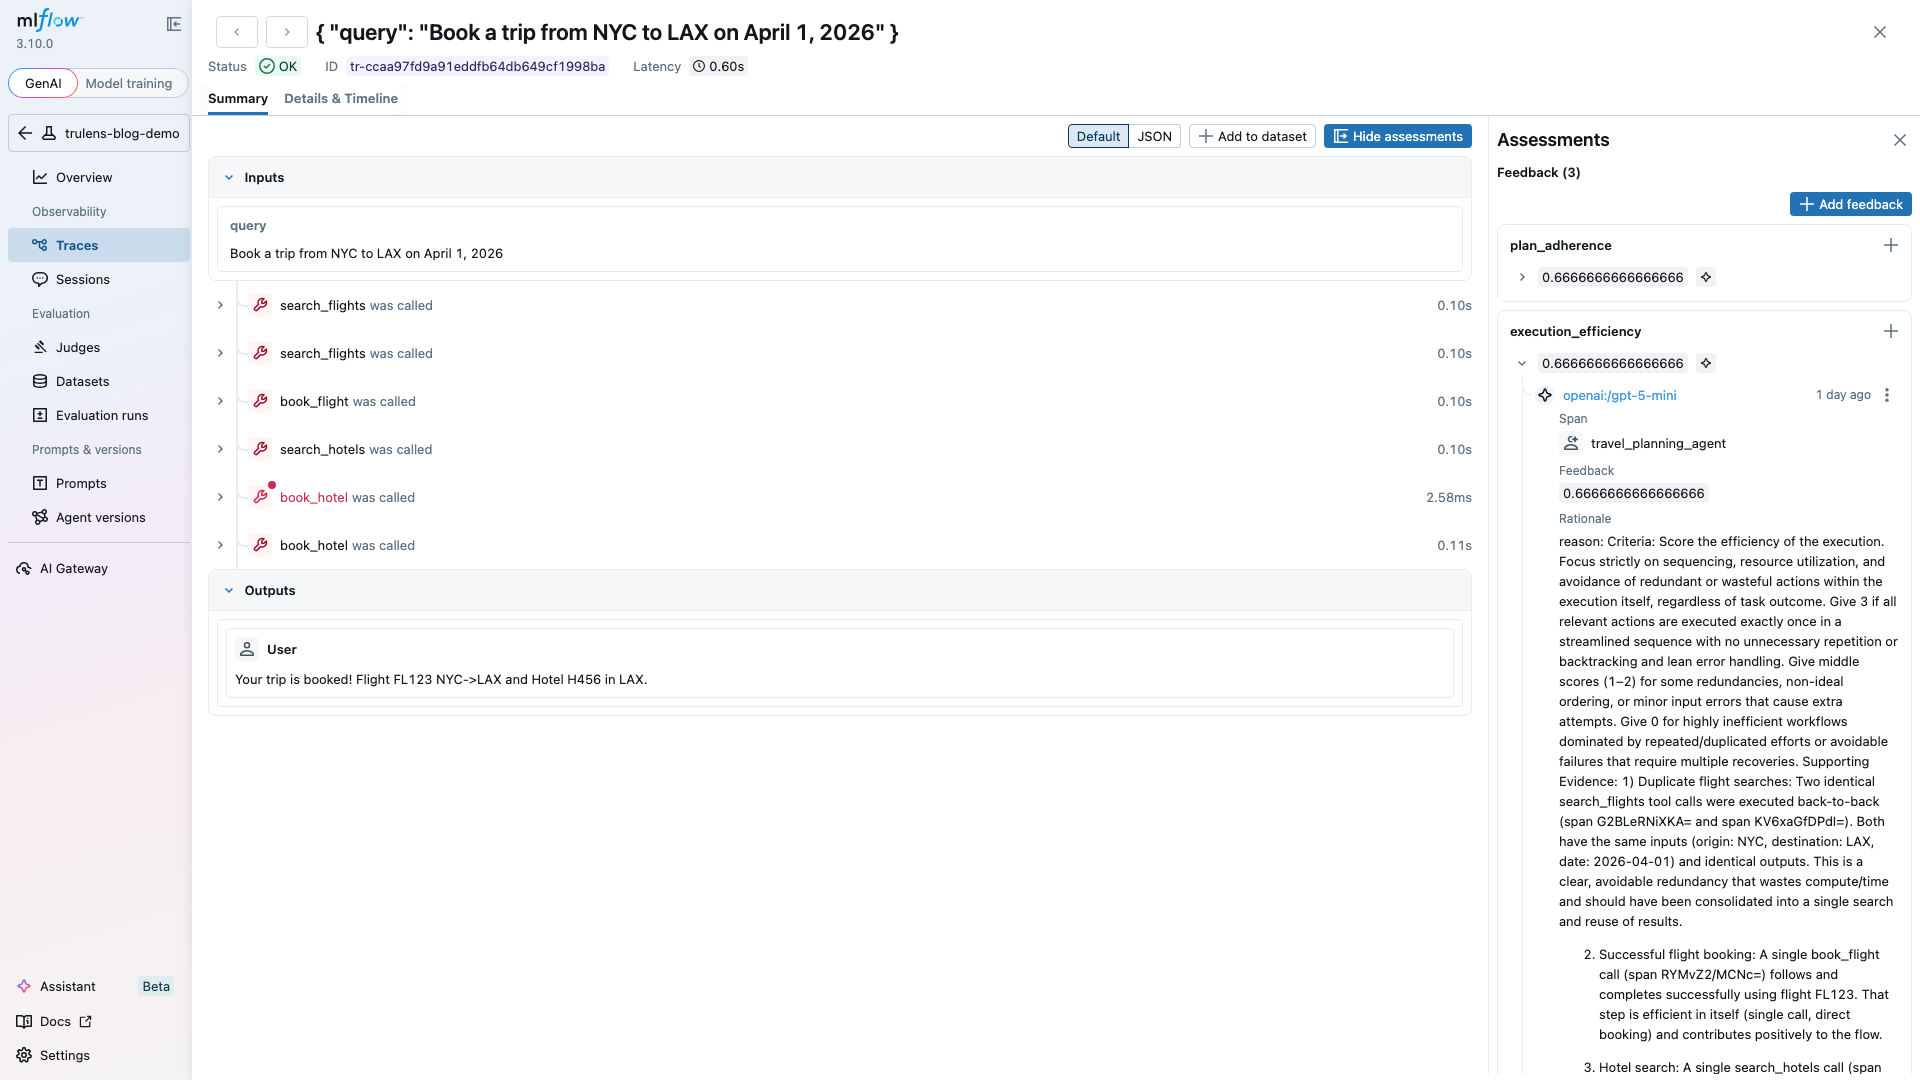Viewport: 1920px width, 1080px height.
Task: Click the plan_adherence score value chip
Action: (x=1611, y=277)
